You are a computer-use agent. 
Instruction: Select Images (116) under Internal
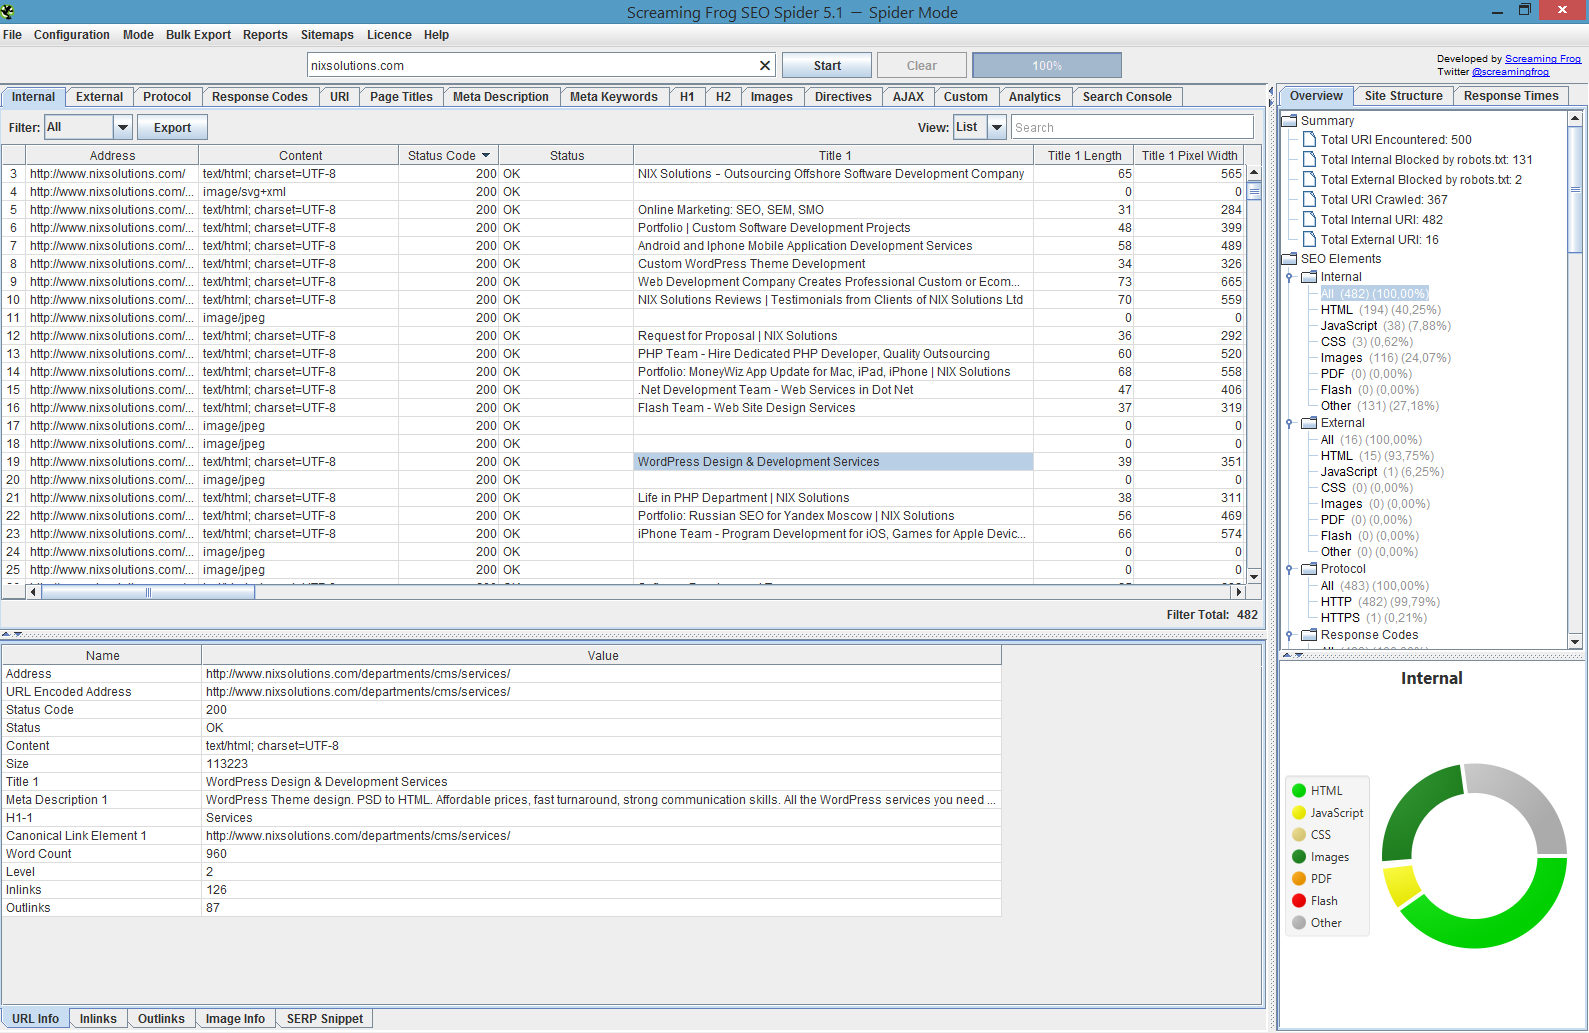[x=1385, y=358]
